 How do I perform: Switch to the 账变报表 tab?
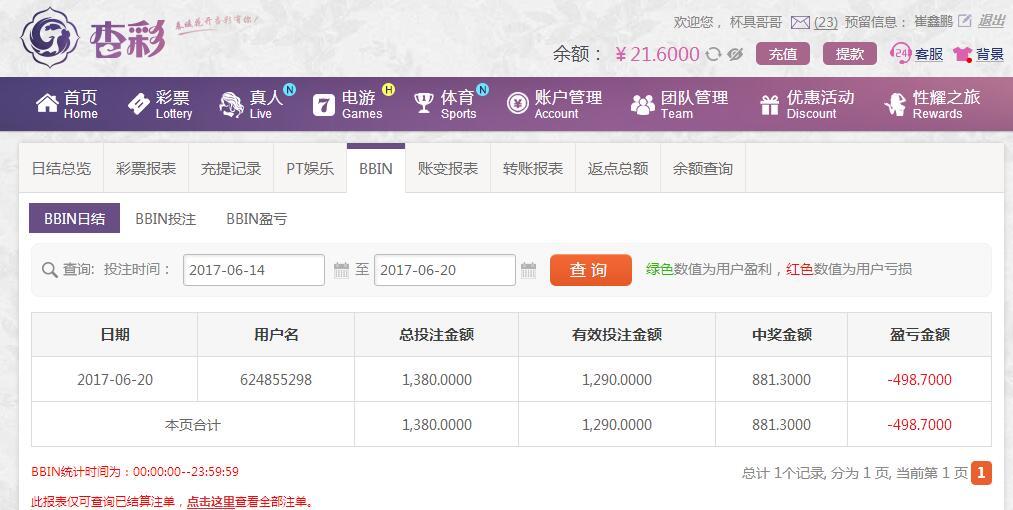coord(448,169)
